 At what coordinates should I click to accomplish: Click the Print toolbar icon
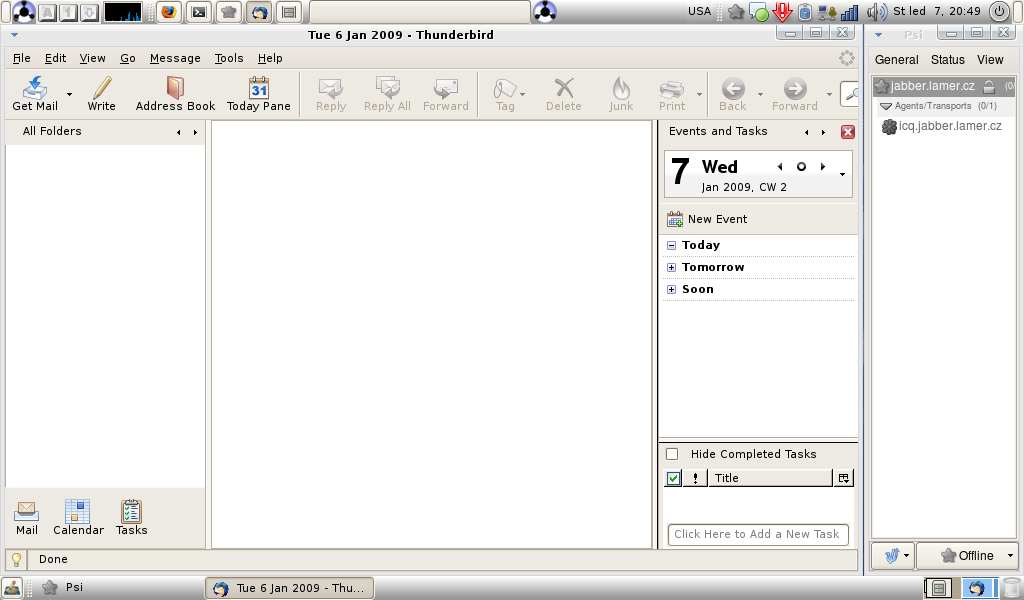pos(671,88)
